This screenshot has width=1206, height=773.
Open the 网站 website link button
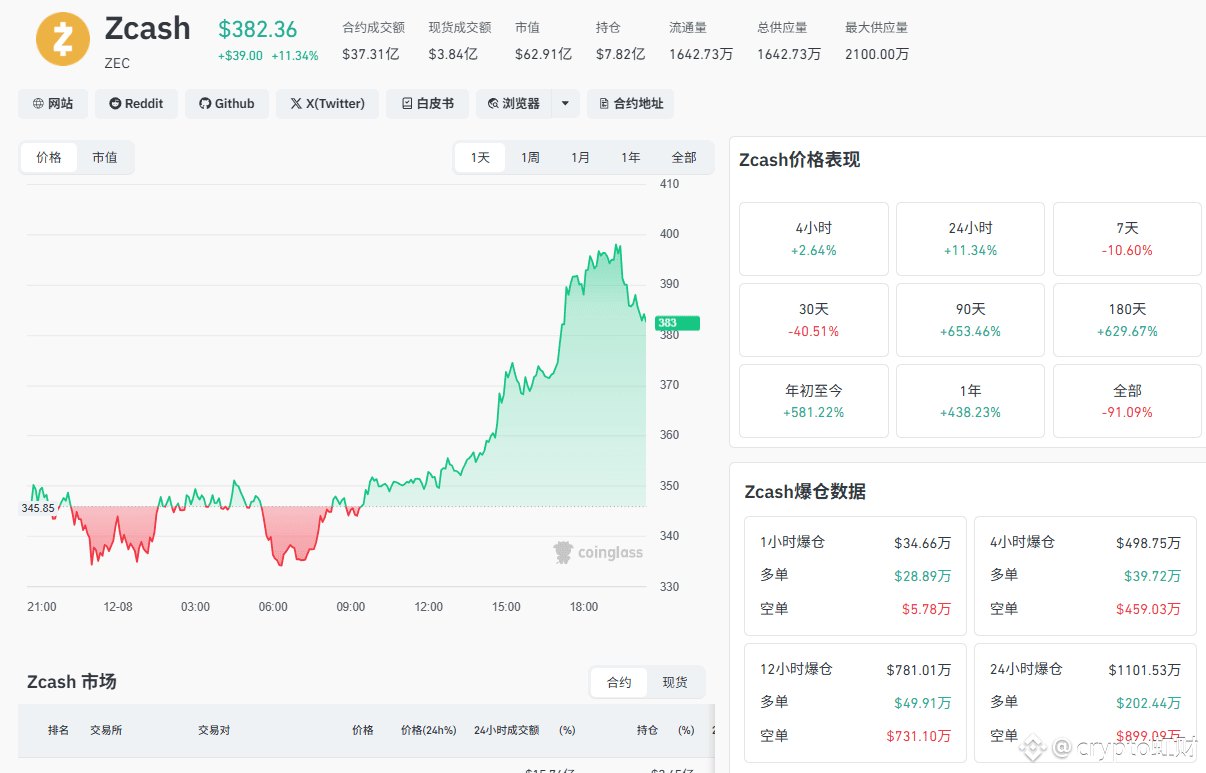53,104
